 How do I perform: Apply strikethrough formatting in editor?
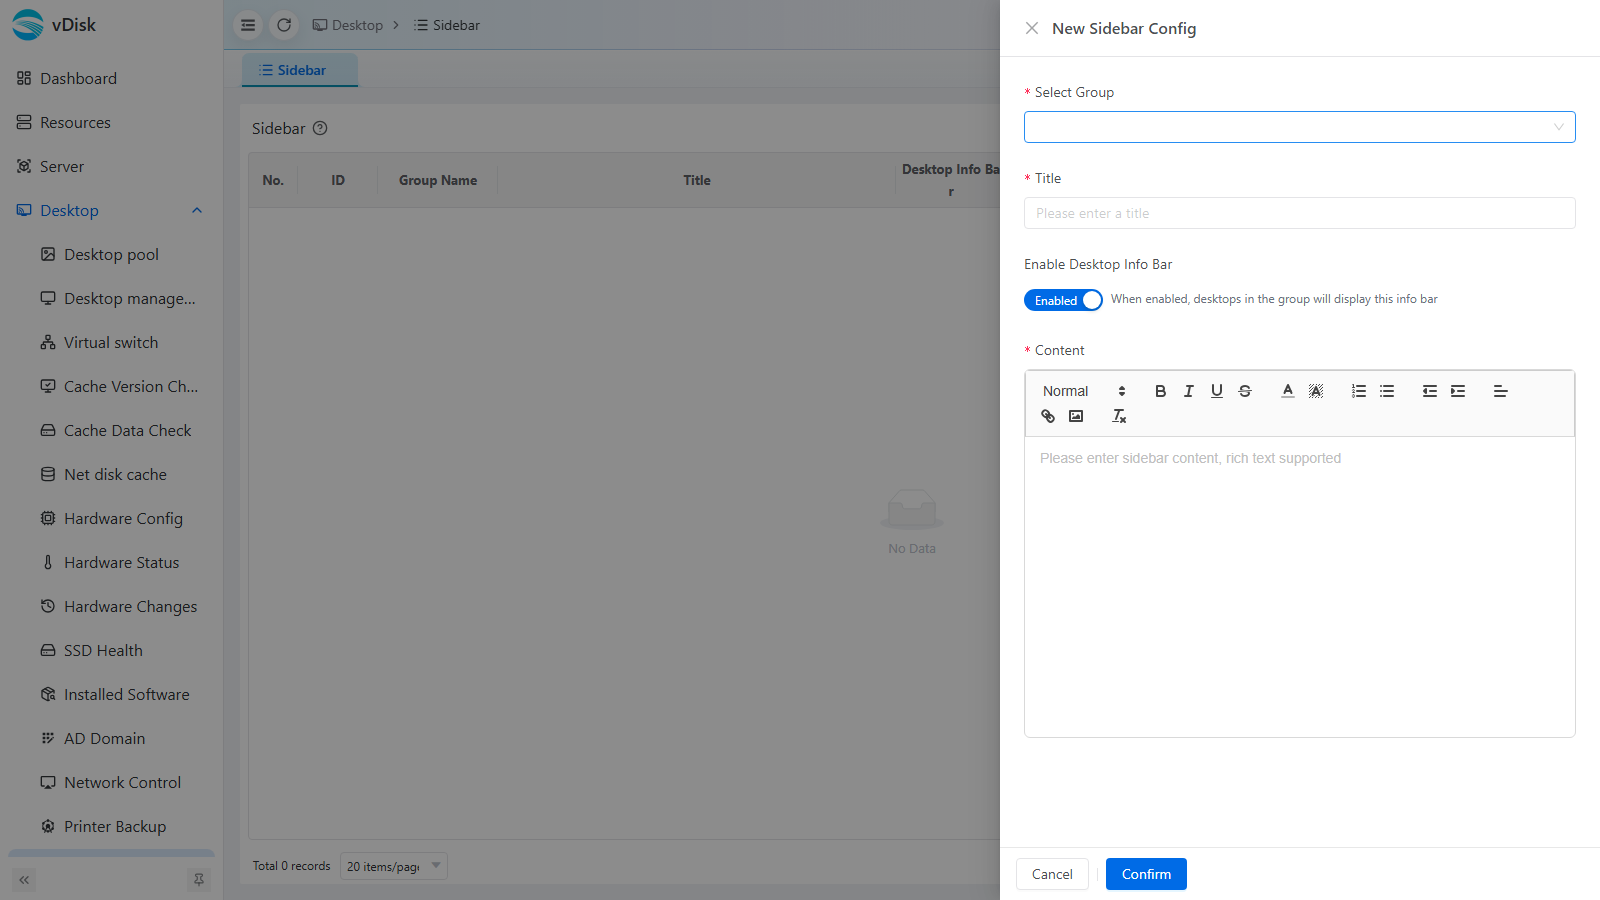pyautogui.click(x=1244, y=391)
